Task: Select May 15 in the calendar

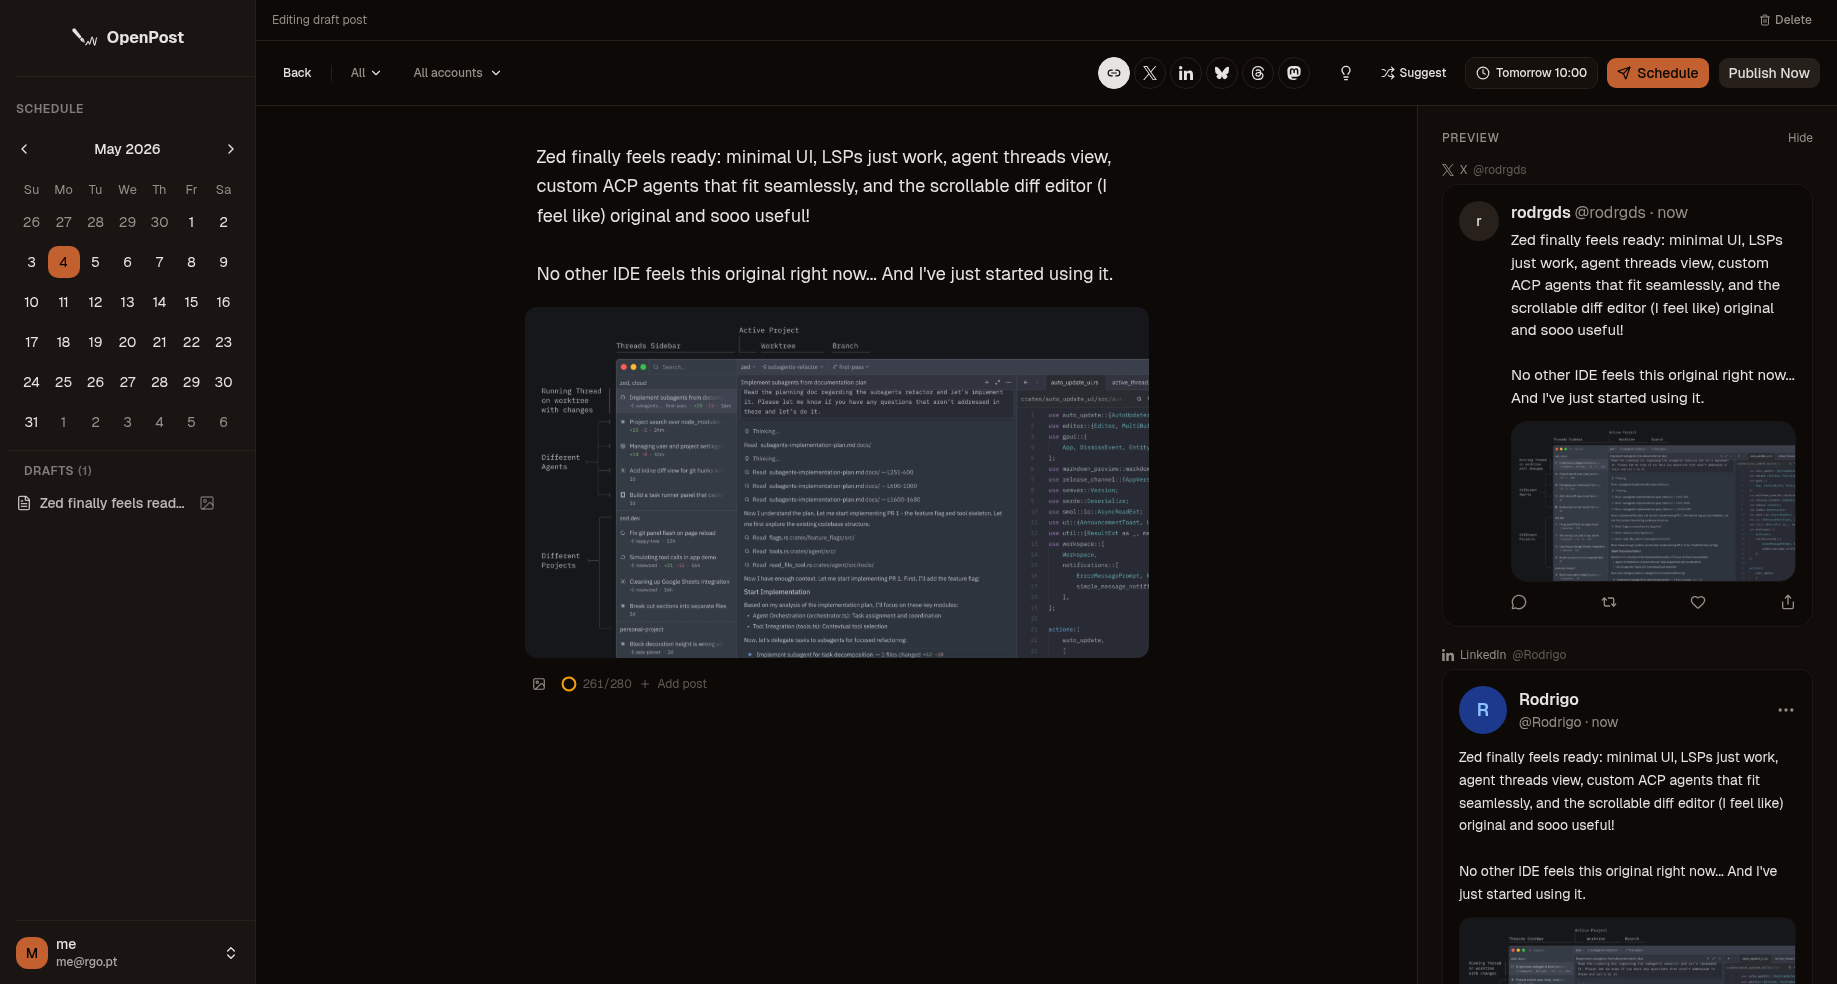Action: (191, 302)
